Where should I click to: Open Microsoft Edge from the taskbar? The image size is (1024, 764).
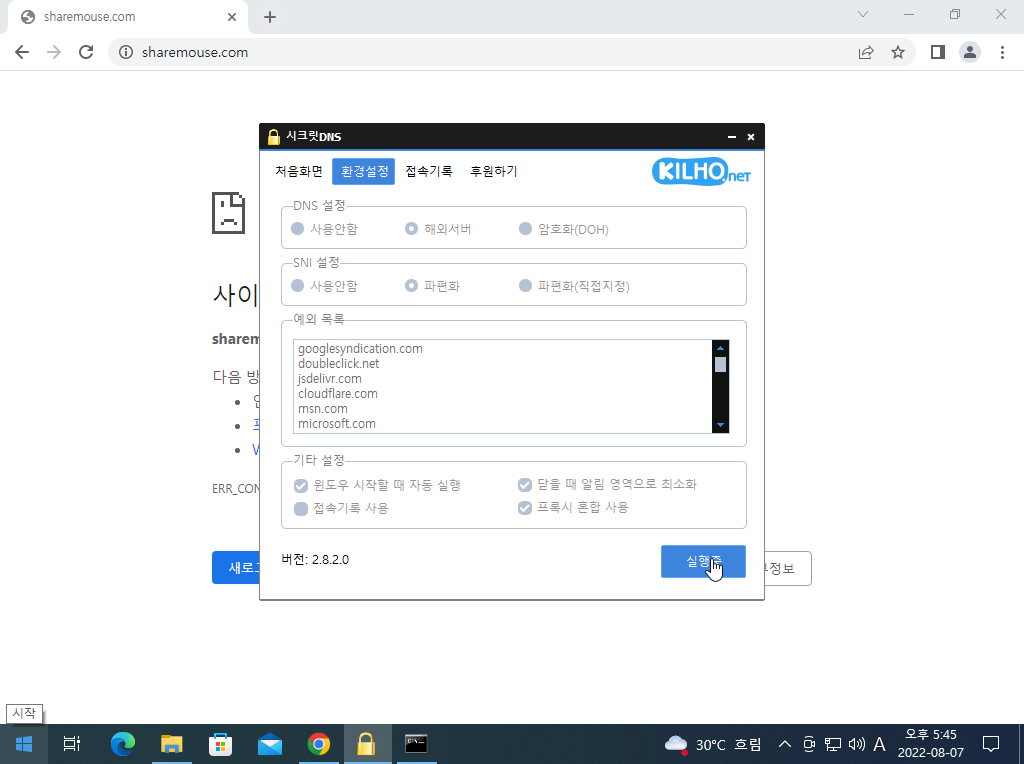pyautogui.click(x=123, y=744)
